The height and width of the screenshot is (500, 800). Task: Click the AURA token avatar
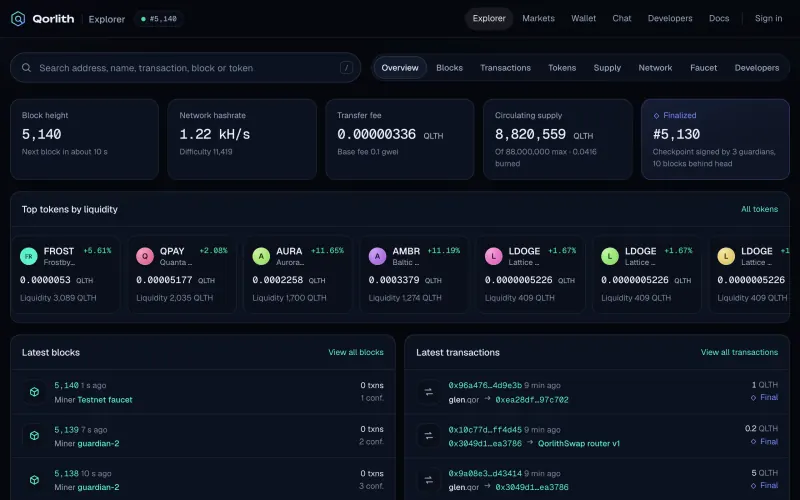261,256
